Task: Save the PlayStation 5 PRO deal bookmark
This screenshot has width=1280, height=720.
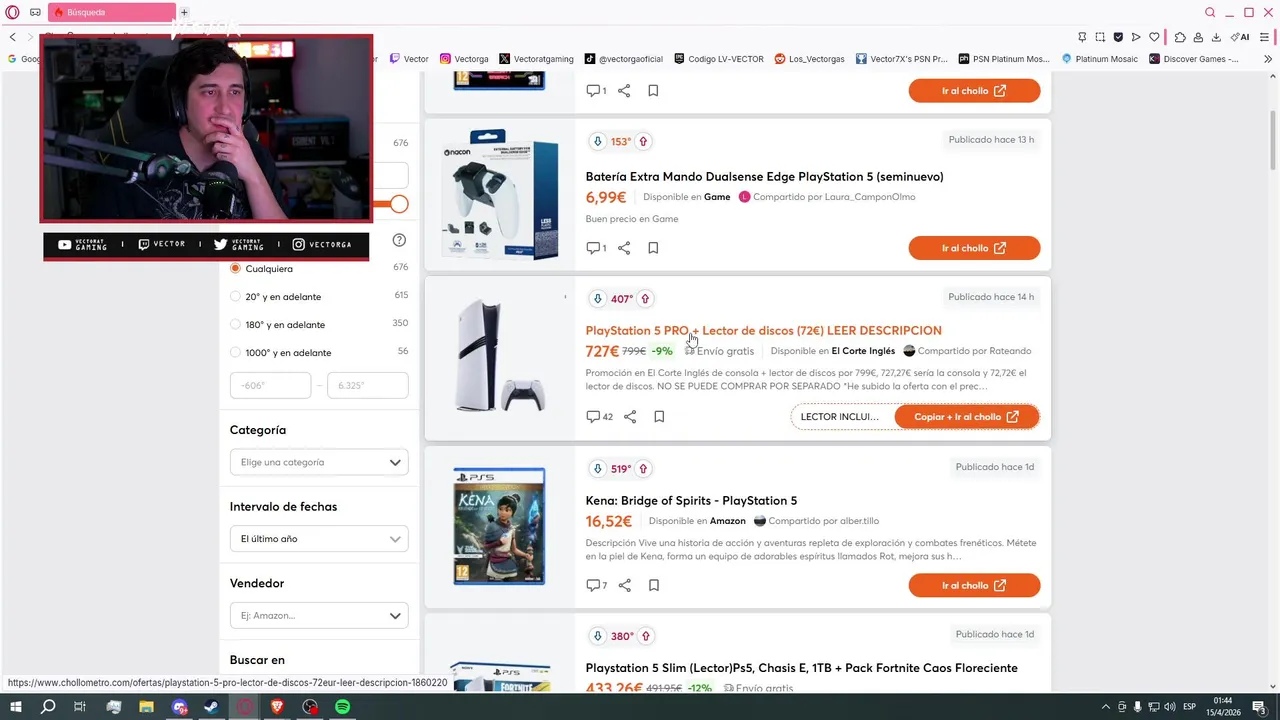Action: click(659, 417)
